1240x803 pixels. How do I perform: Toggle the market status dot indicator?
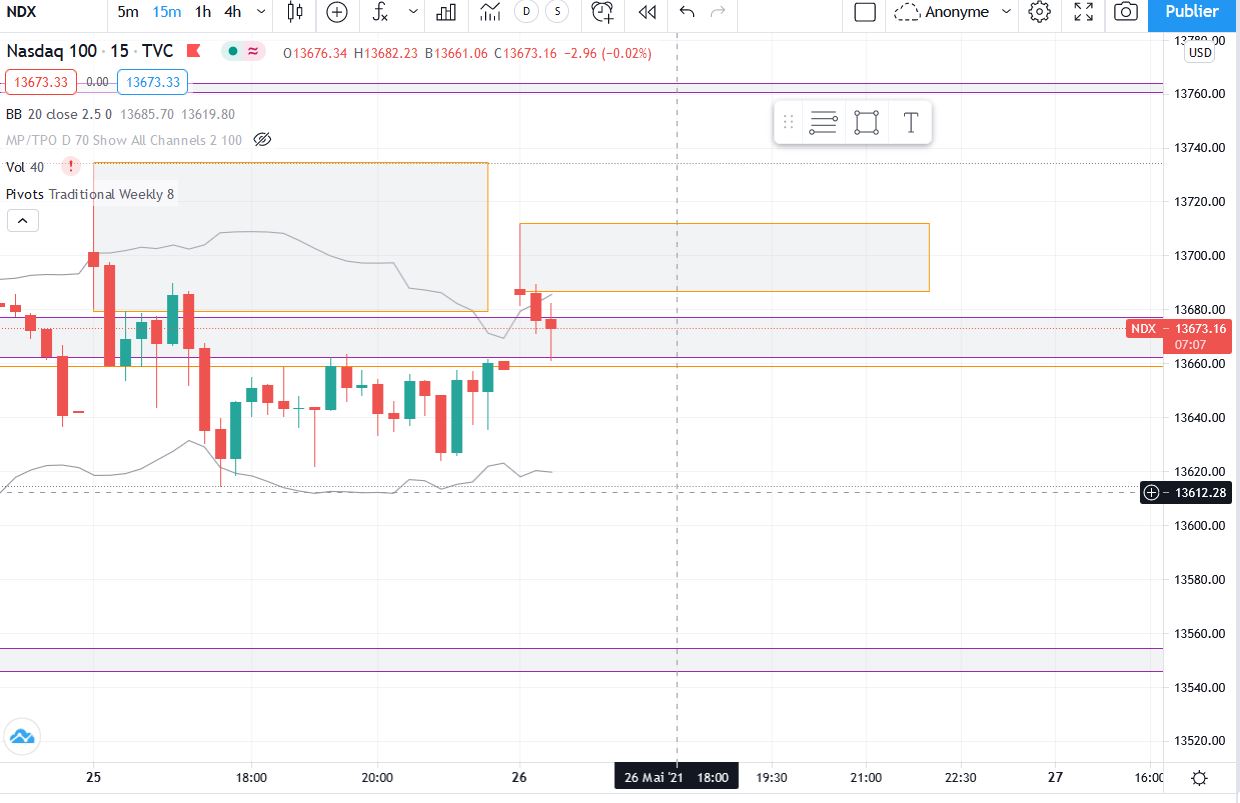tap(232, 52)
